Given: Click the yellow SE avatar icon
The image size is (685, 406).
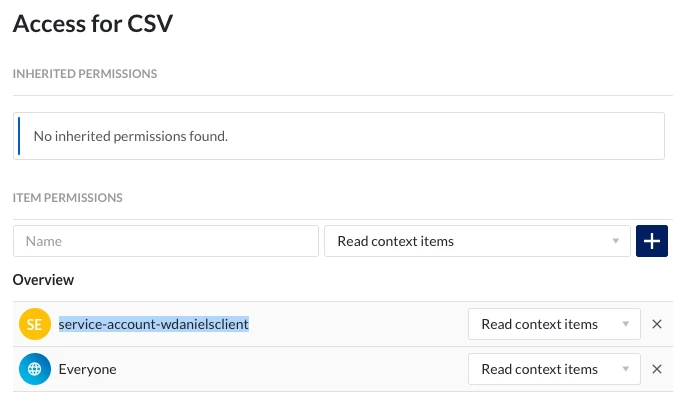Looking at the screenshot, I should pos(34,324).
